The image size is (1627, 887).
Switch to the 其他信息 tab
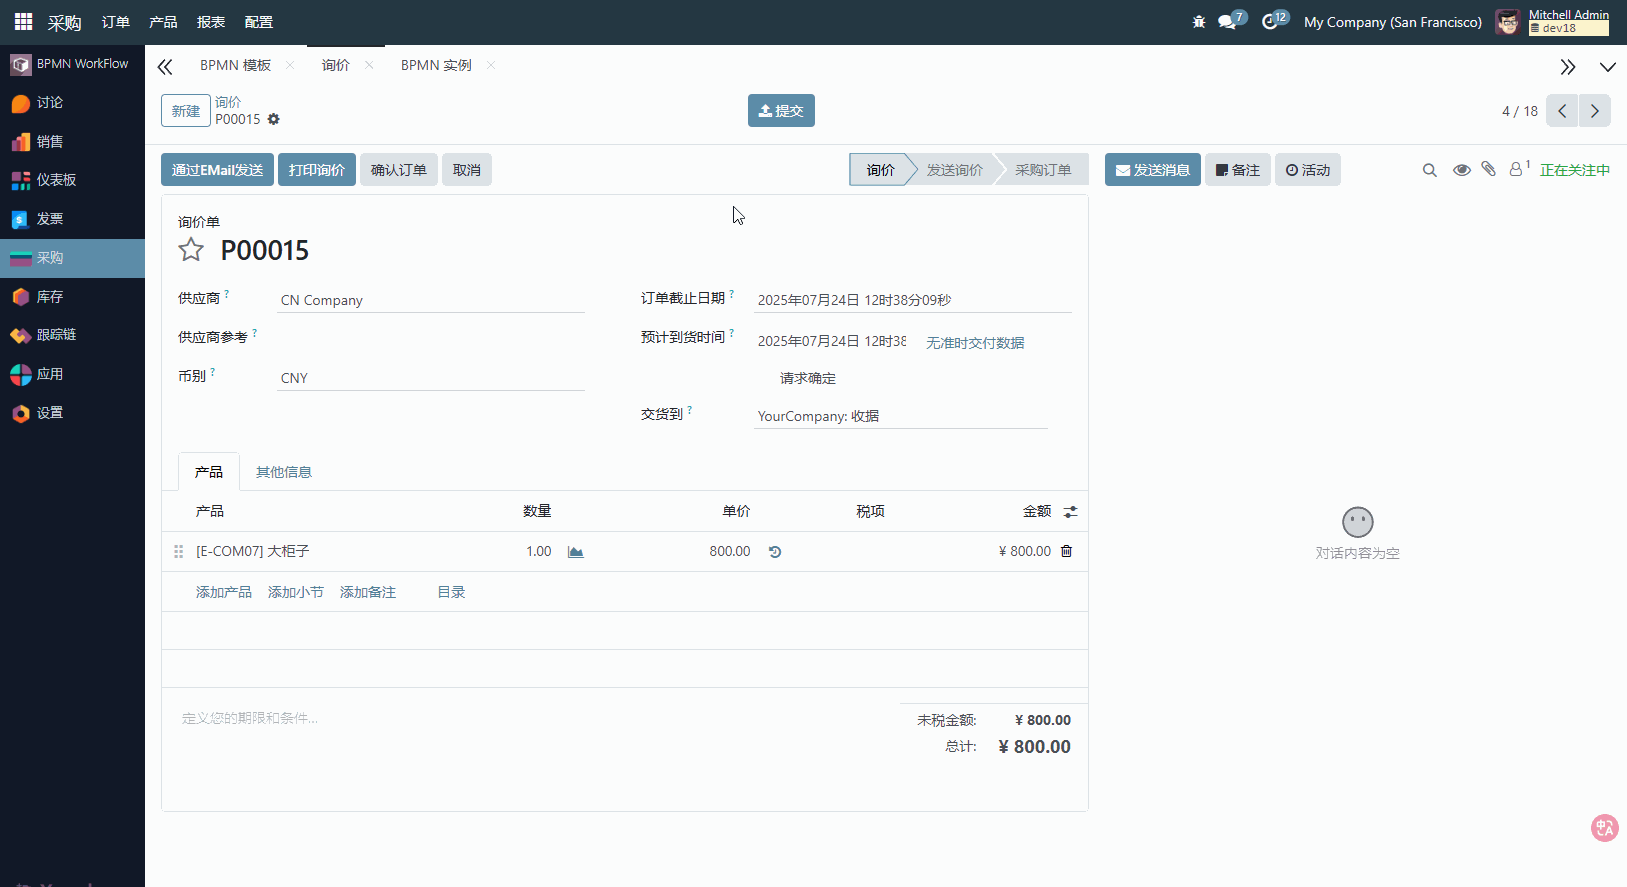(x=284, y=472)
